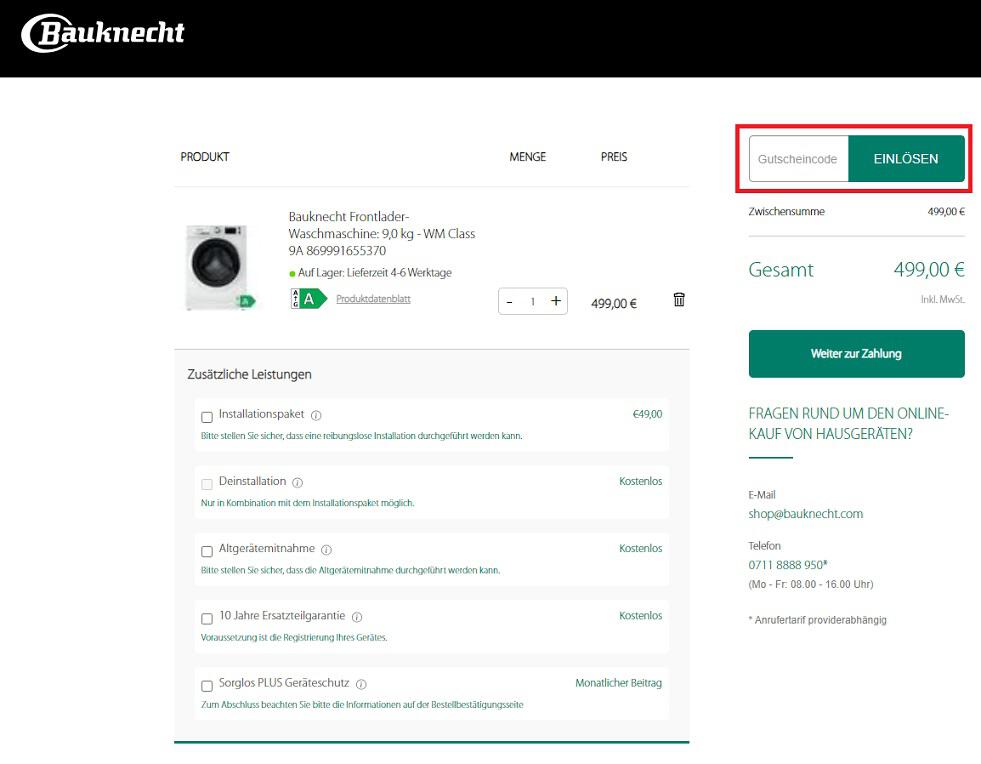The image size is (981, 764).
Task: Click the product price 499,00 € in row
Action: [614, 303]
